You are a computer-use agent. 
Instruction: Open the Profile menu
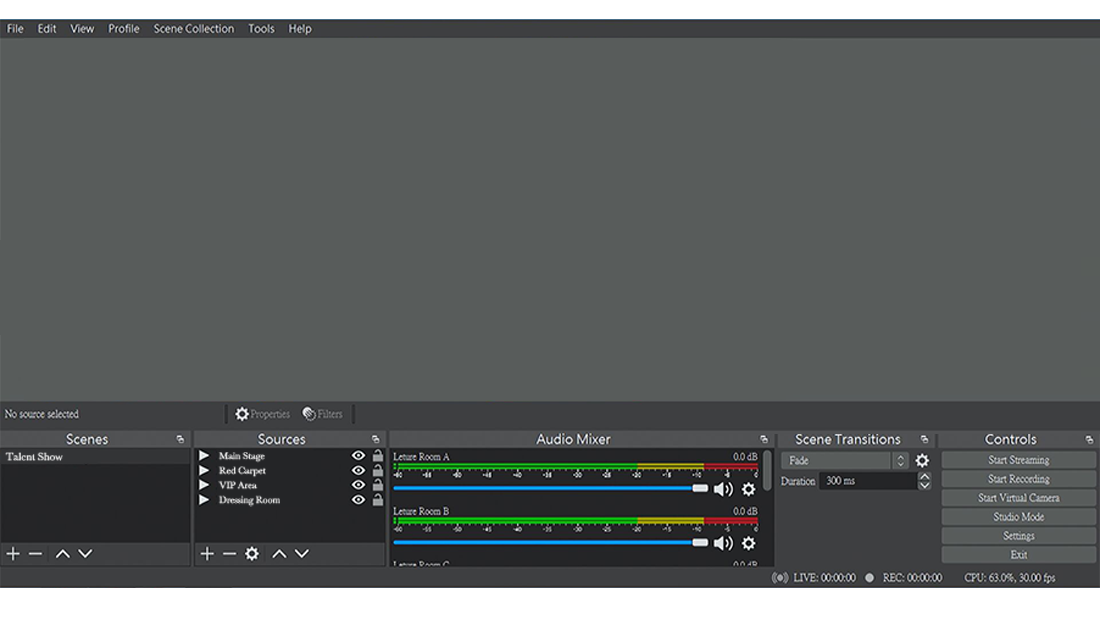(123, 29)
